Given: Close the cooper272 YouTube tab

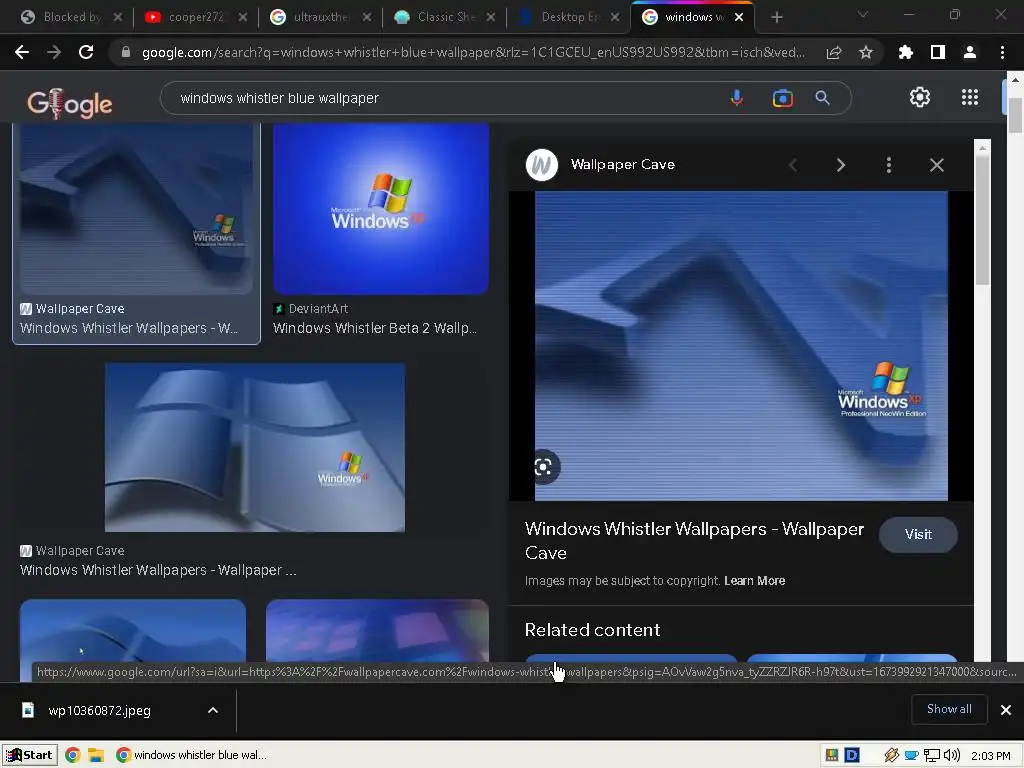Looking at the screenshot, I should click(x=242, y=18).
